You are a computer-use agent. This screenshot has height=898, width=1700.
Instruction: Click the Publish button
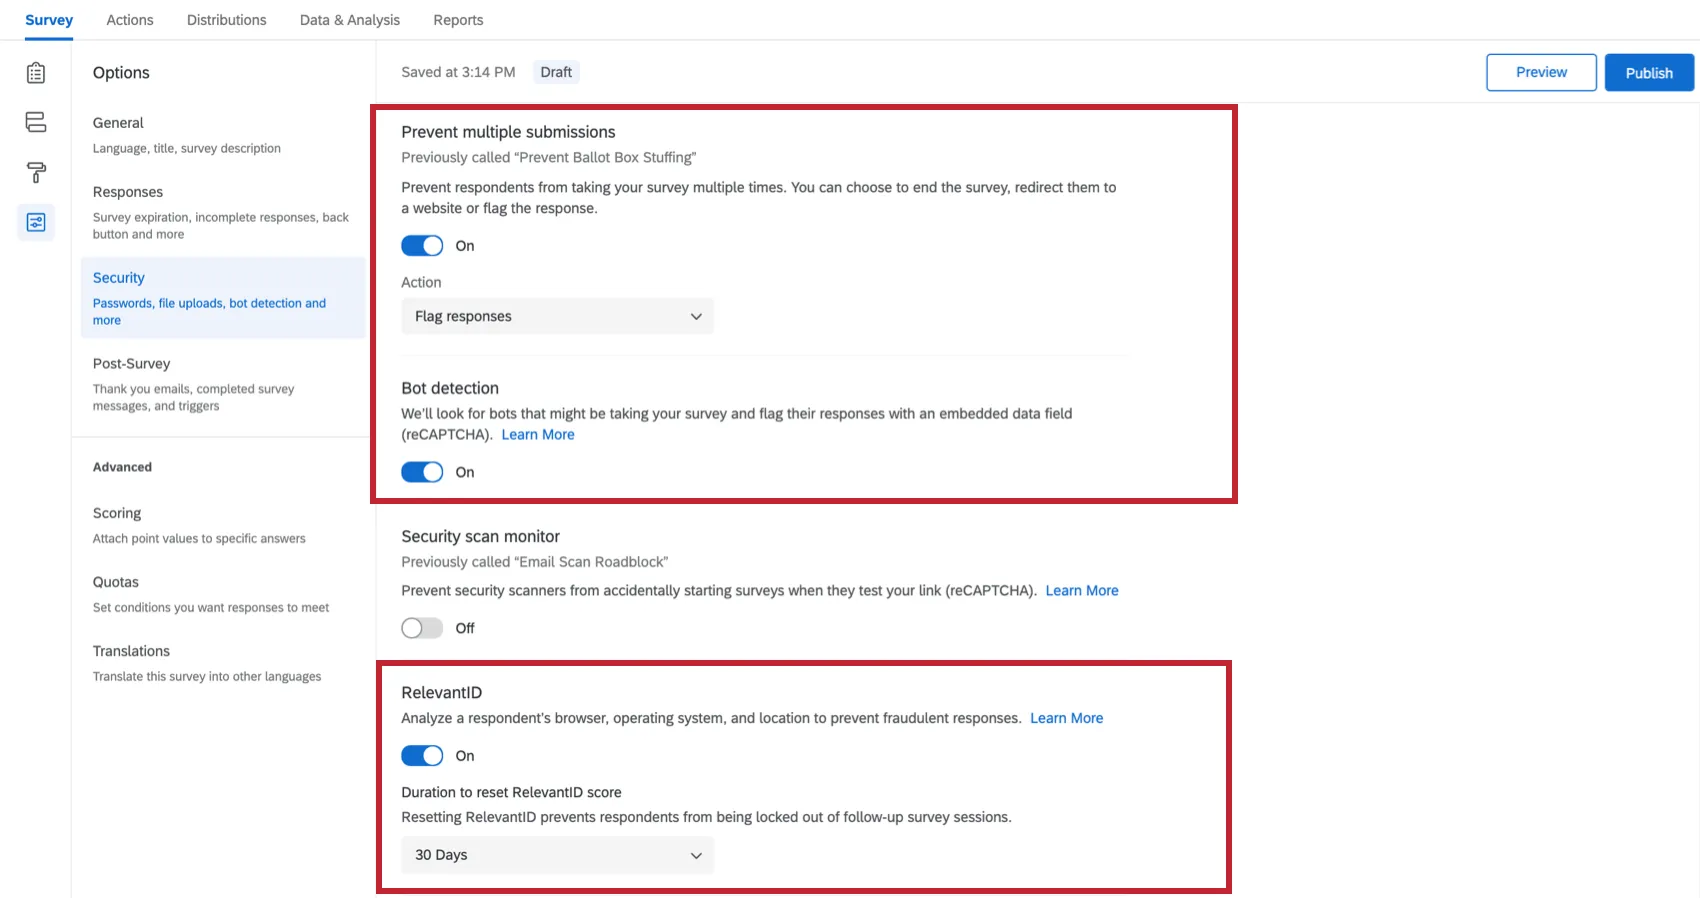point(1649,73)
